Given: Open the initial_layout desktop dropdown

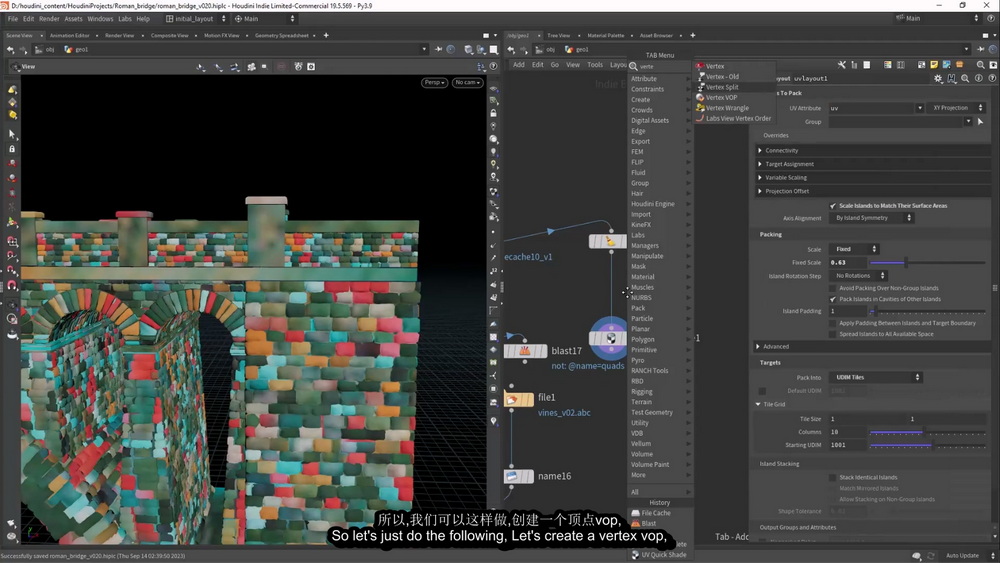Looking at the screenshot, I should click(x=196, y=18).
